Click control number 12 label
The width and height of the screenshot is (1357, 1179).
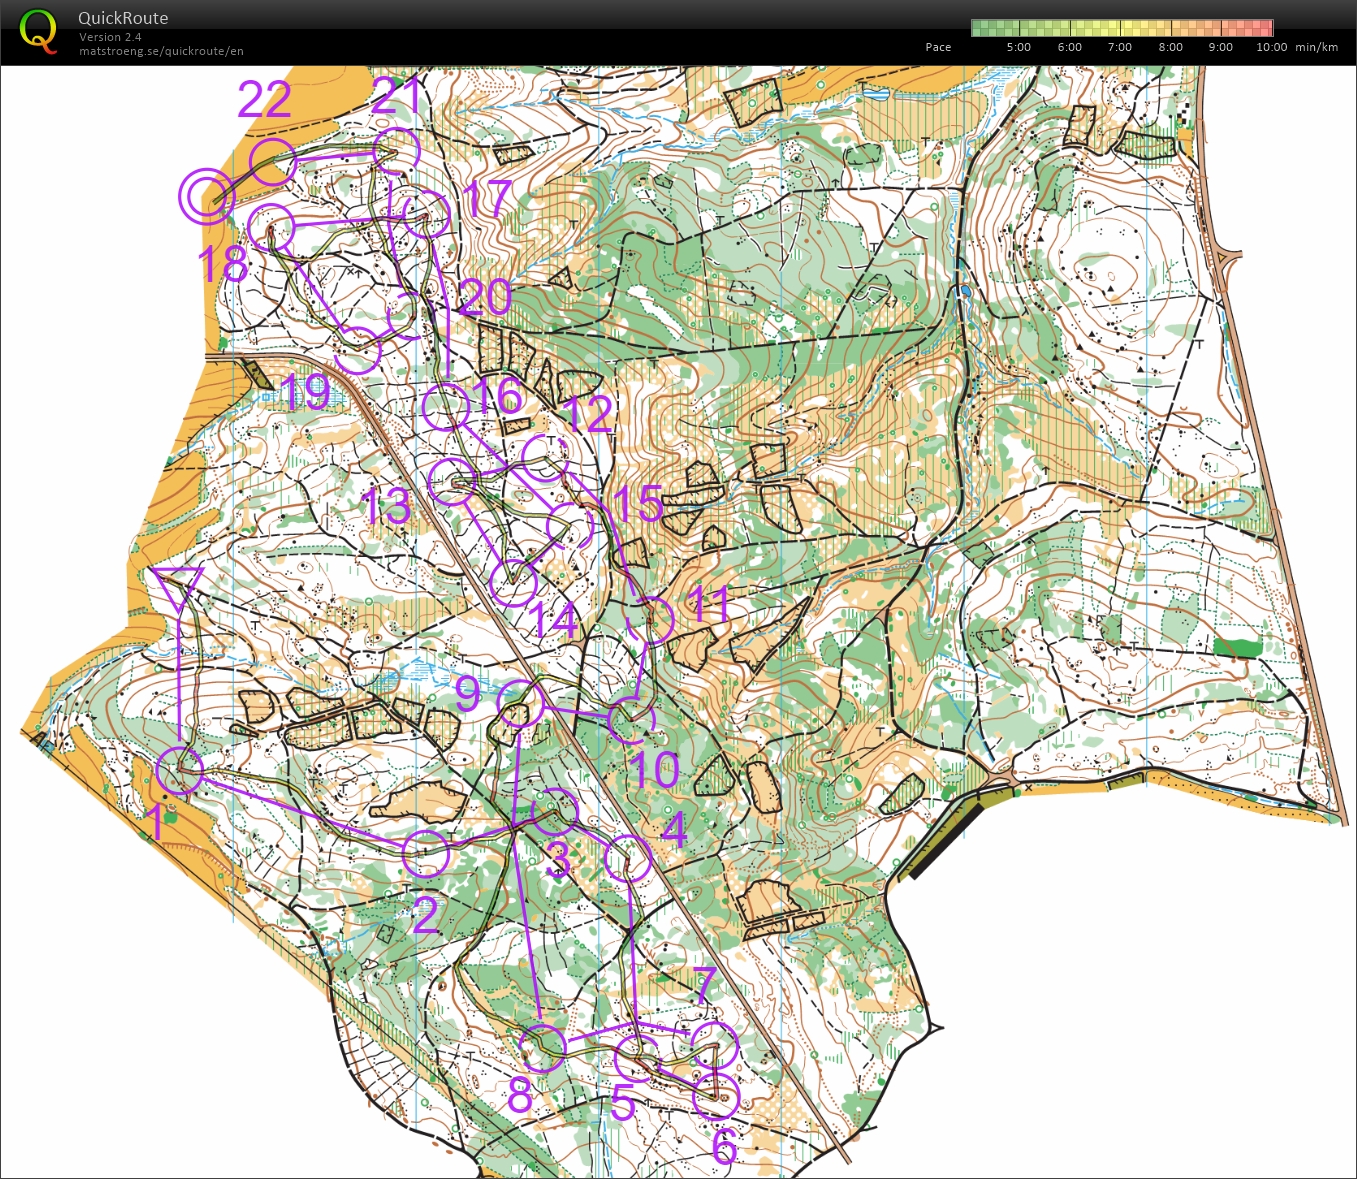tap(586, 414)
